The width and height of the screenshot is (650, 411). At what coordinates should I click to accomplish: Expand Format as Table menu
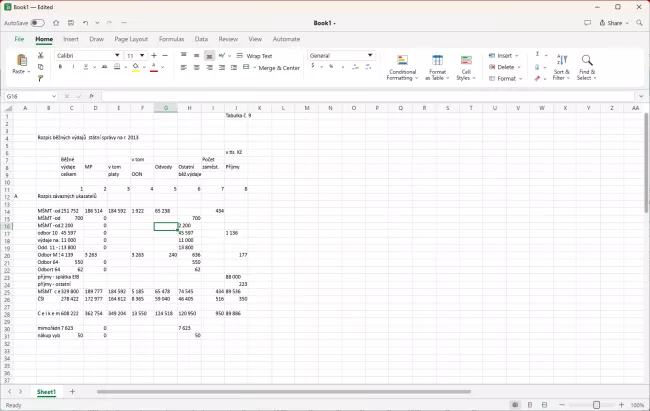pyautogui.click(x=437, y=68)
